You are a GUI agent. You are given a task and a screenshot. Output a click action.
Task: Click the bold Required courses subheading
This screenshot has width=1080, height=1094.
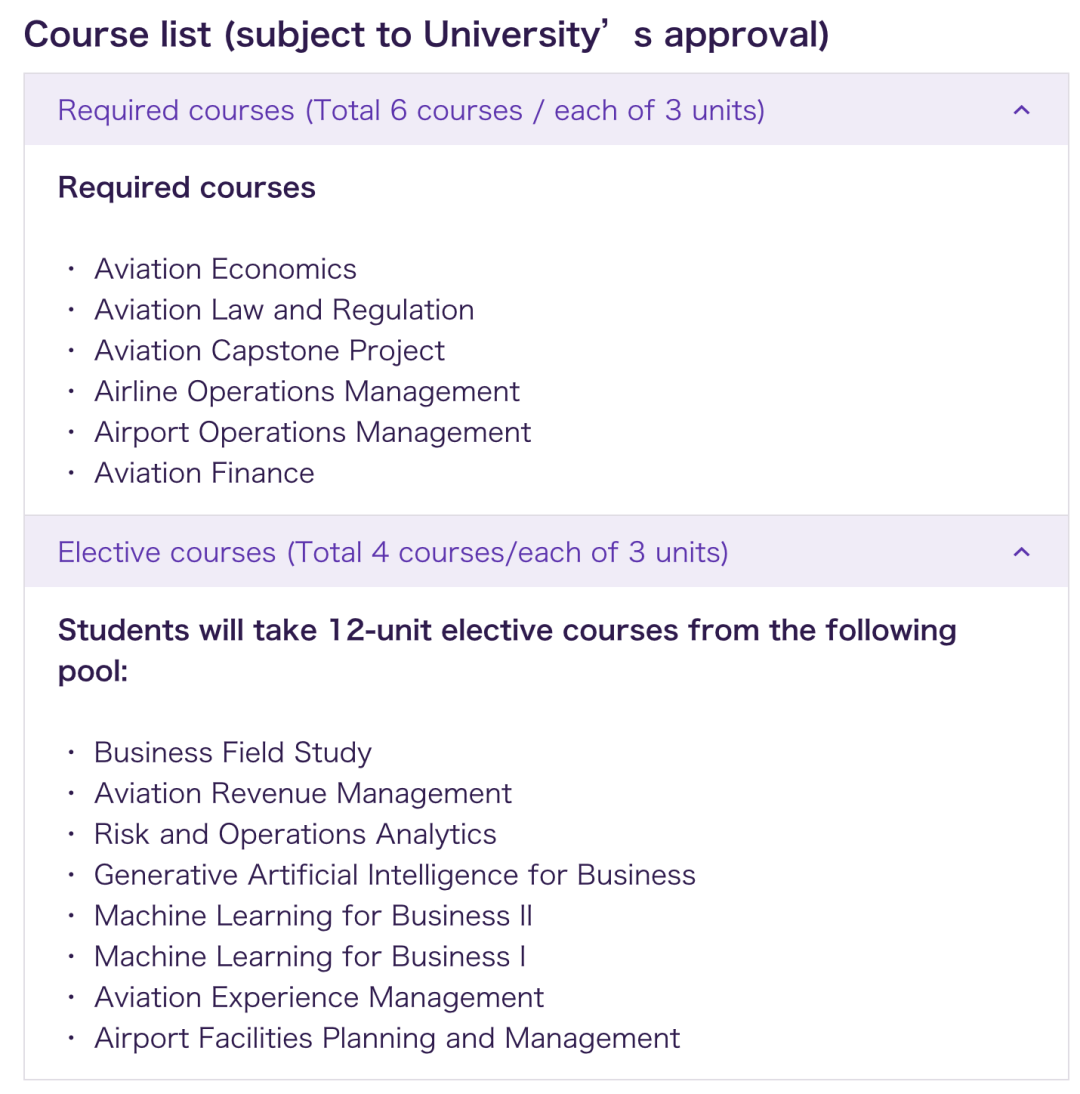187,188
